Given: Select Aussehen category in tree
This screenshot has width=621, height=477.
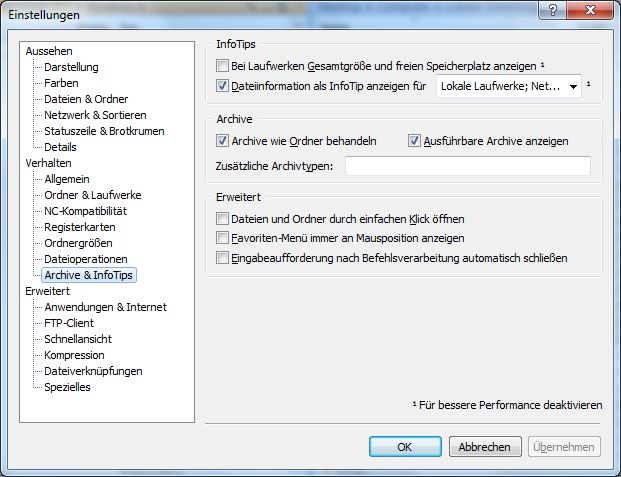Looking at the screenshot, I should 49,51.
